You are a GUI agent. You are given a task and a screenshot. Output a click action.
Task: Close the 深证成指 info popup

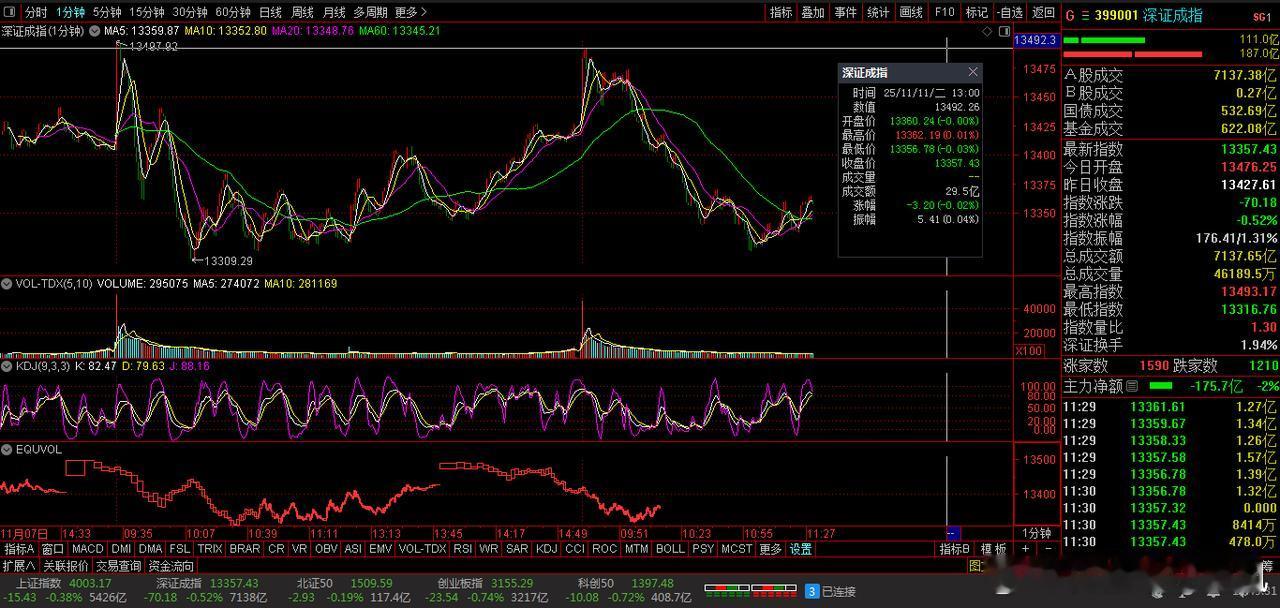pyautogui.click(x=973, y=72)
